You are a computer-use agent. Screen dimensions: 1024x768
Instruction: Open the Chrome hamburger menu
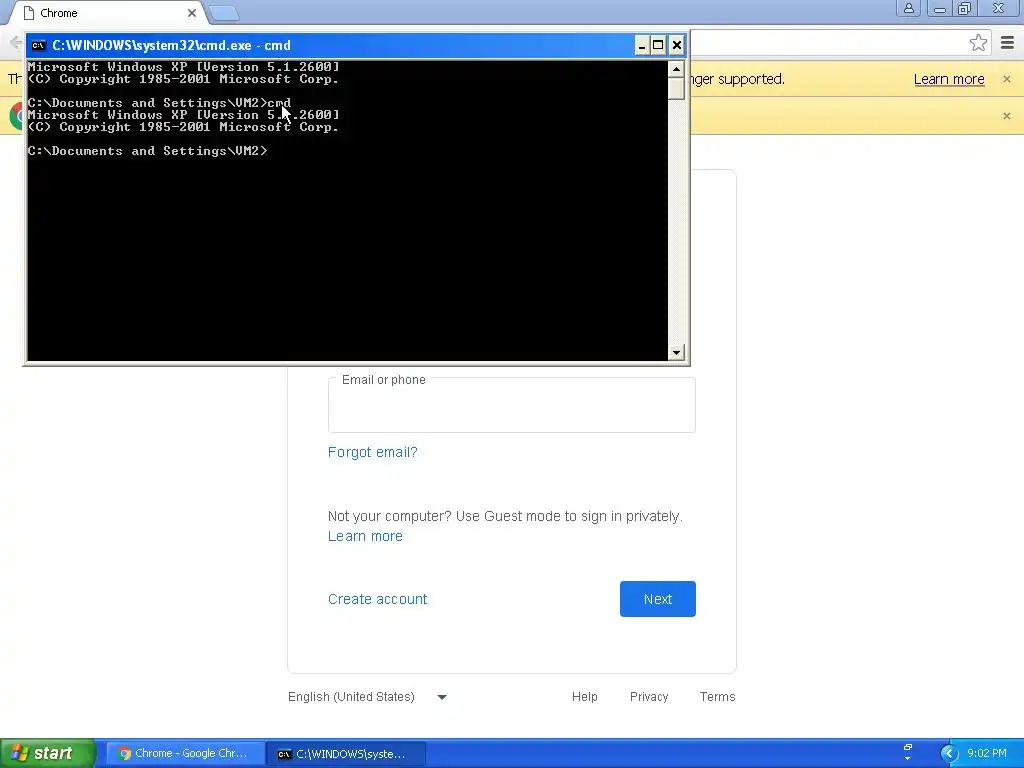click(1007, 44)
